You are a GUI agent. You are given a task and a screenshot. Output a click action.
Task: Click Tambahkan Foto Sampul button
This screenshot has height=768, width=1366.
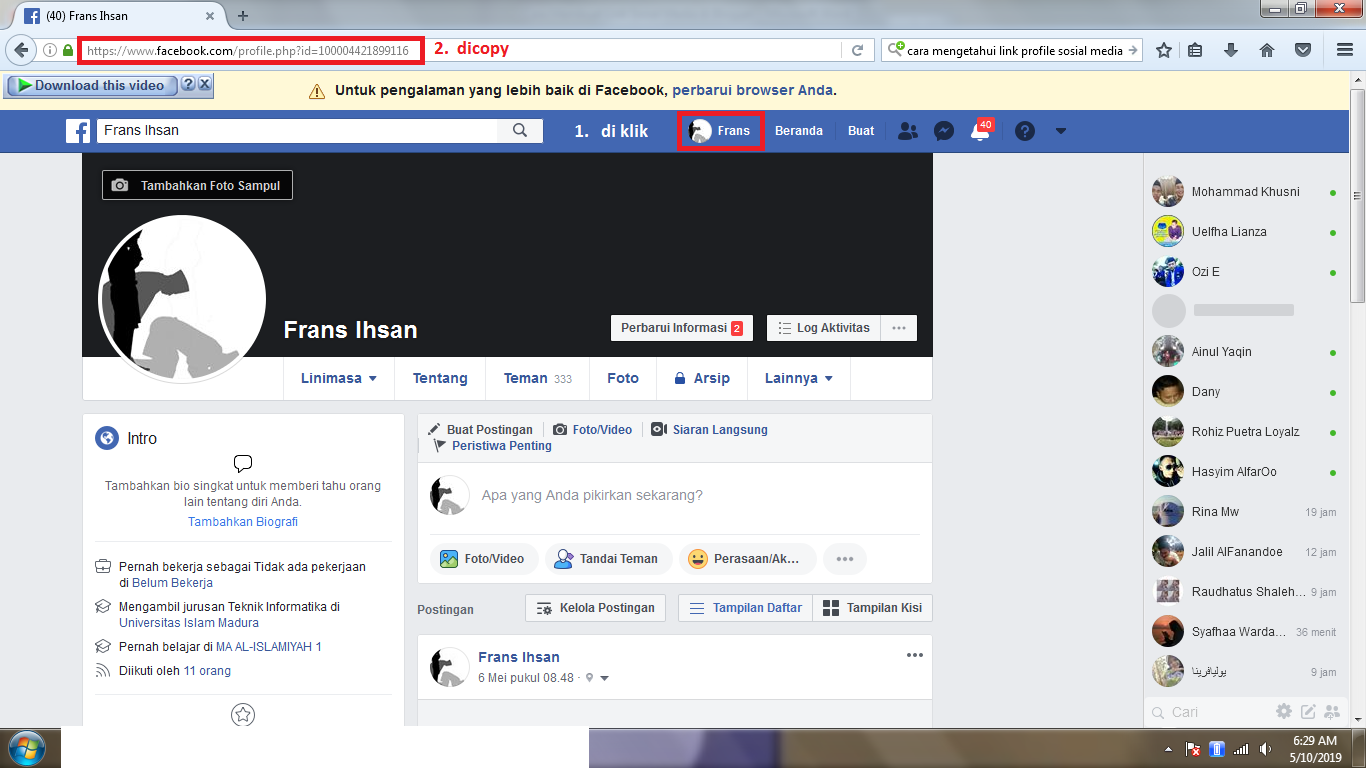pos(198,186)
